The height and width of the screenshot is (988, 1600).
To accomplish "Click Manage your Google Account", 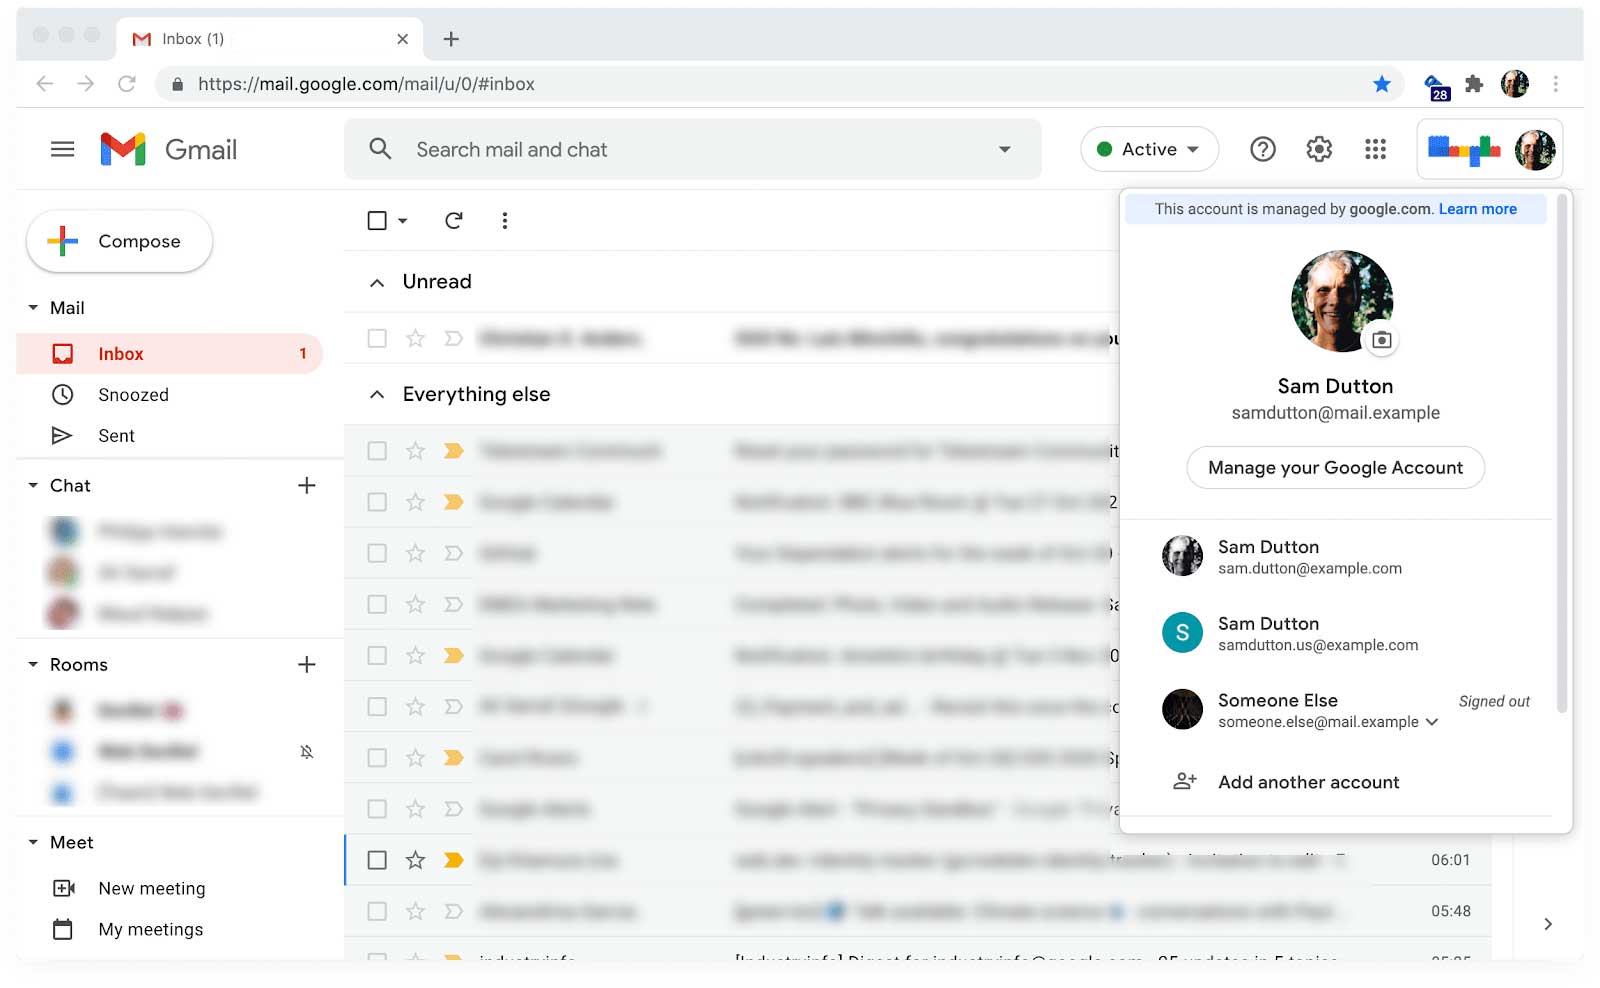I will (x=1335, y=467).
